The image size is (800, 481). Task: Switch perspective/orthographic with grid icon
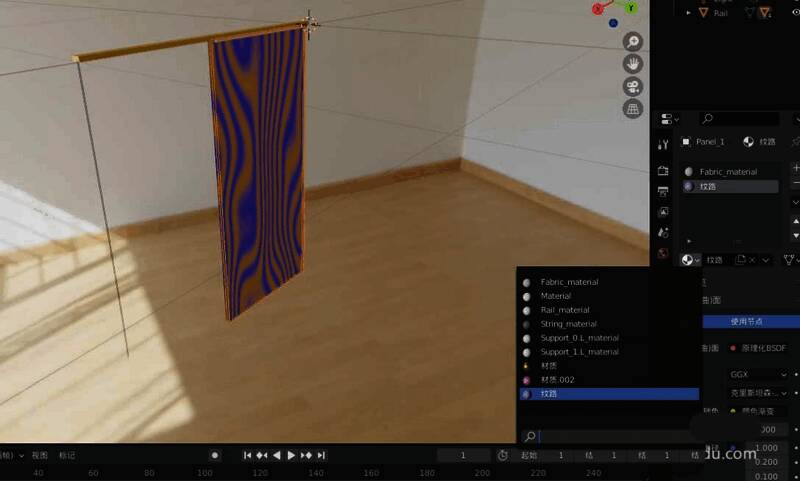633,108
